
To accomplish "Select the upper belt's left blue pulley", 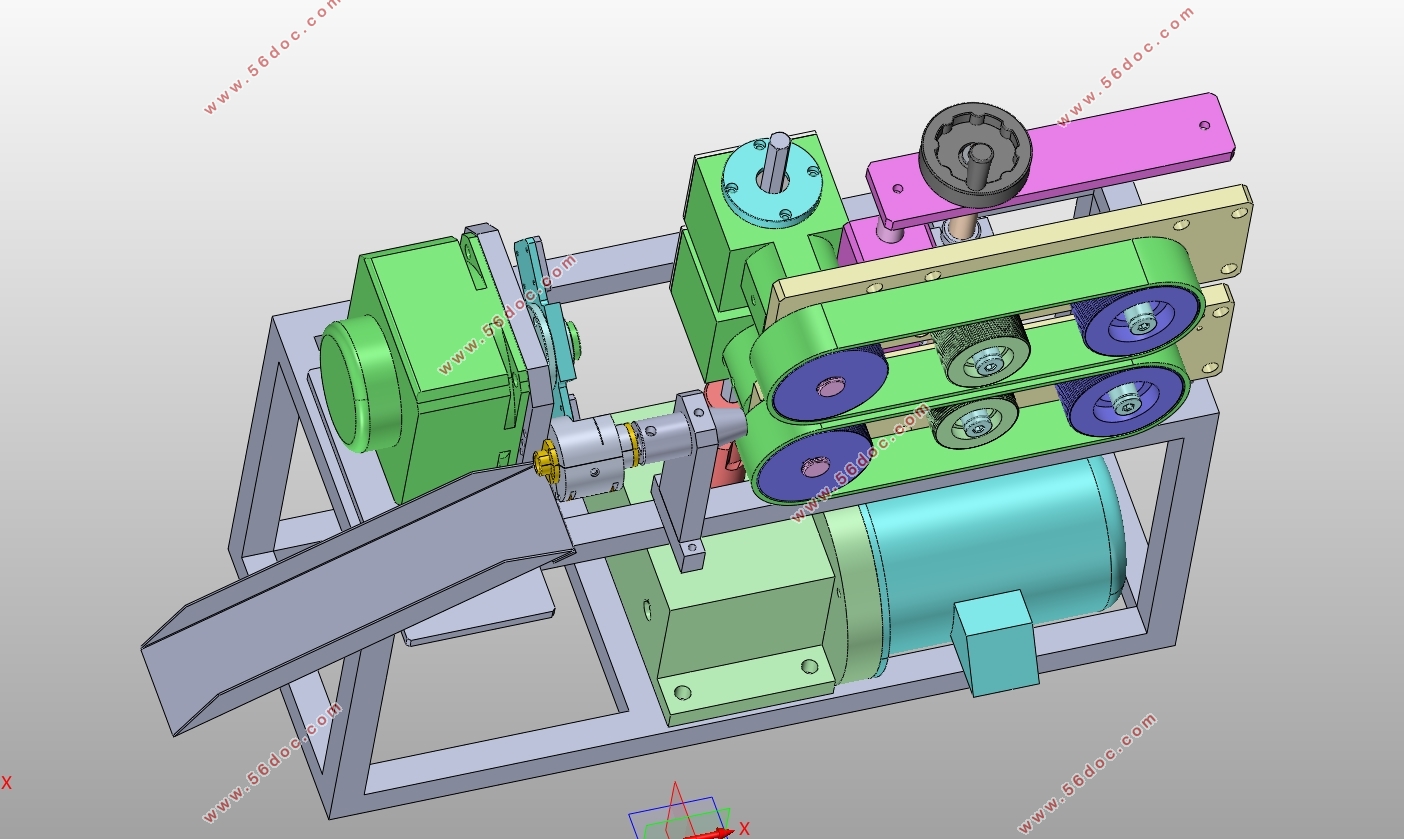I will (830, 386).
